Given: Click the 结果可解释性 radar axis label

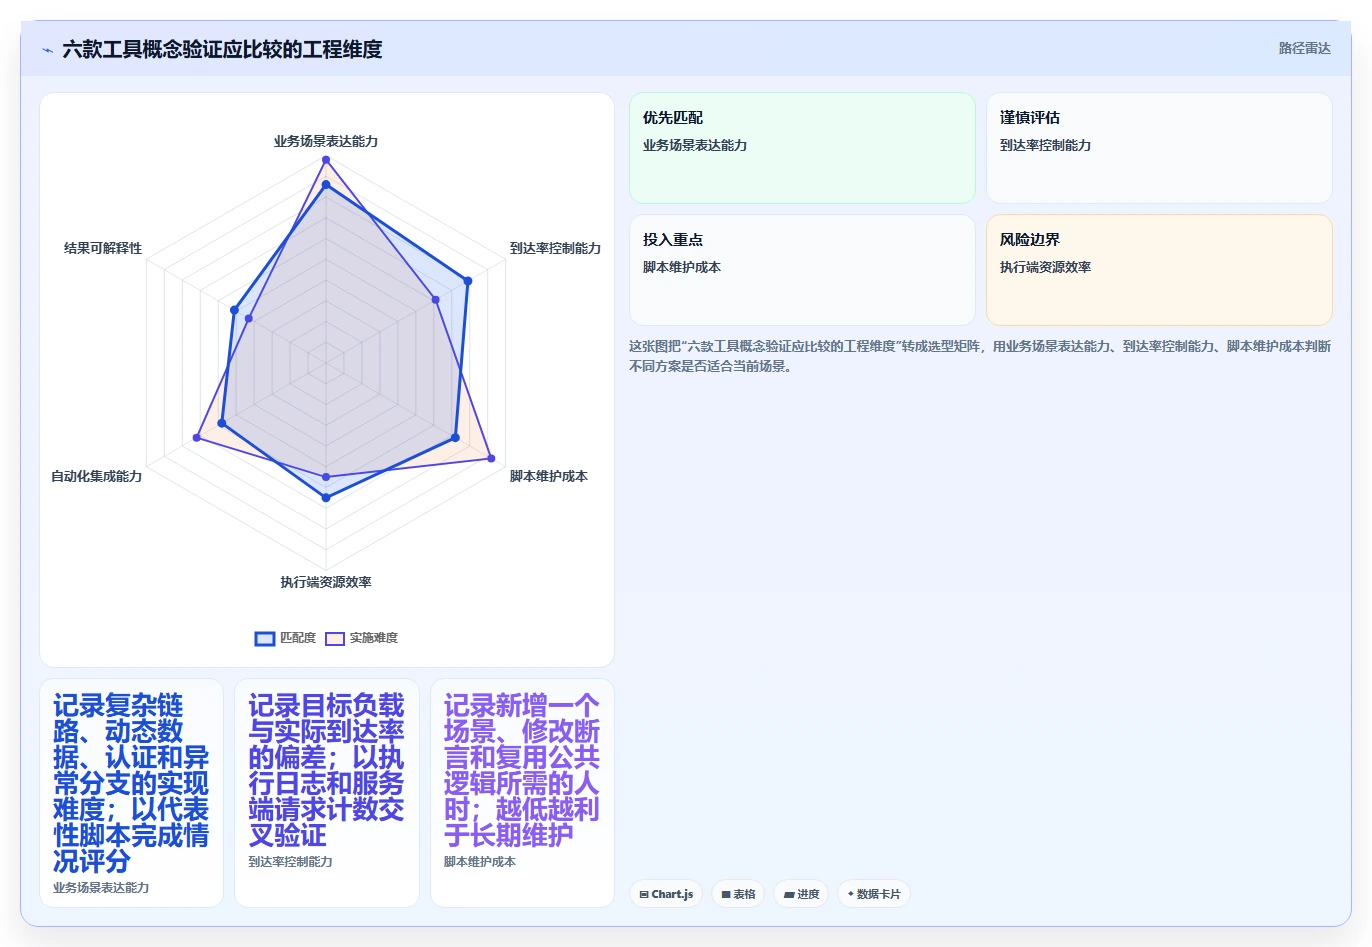Looking at the screenshot, I should 103,248.
